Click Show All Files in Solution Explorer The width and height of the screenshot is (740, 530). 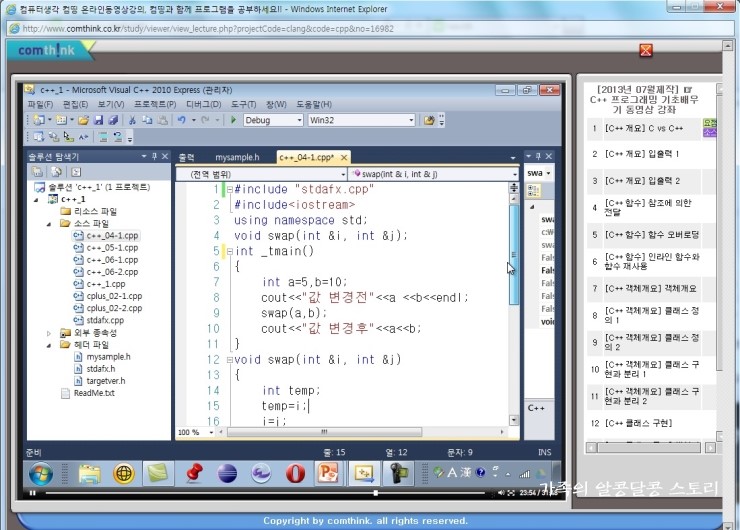point(56,172)
